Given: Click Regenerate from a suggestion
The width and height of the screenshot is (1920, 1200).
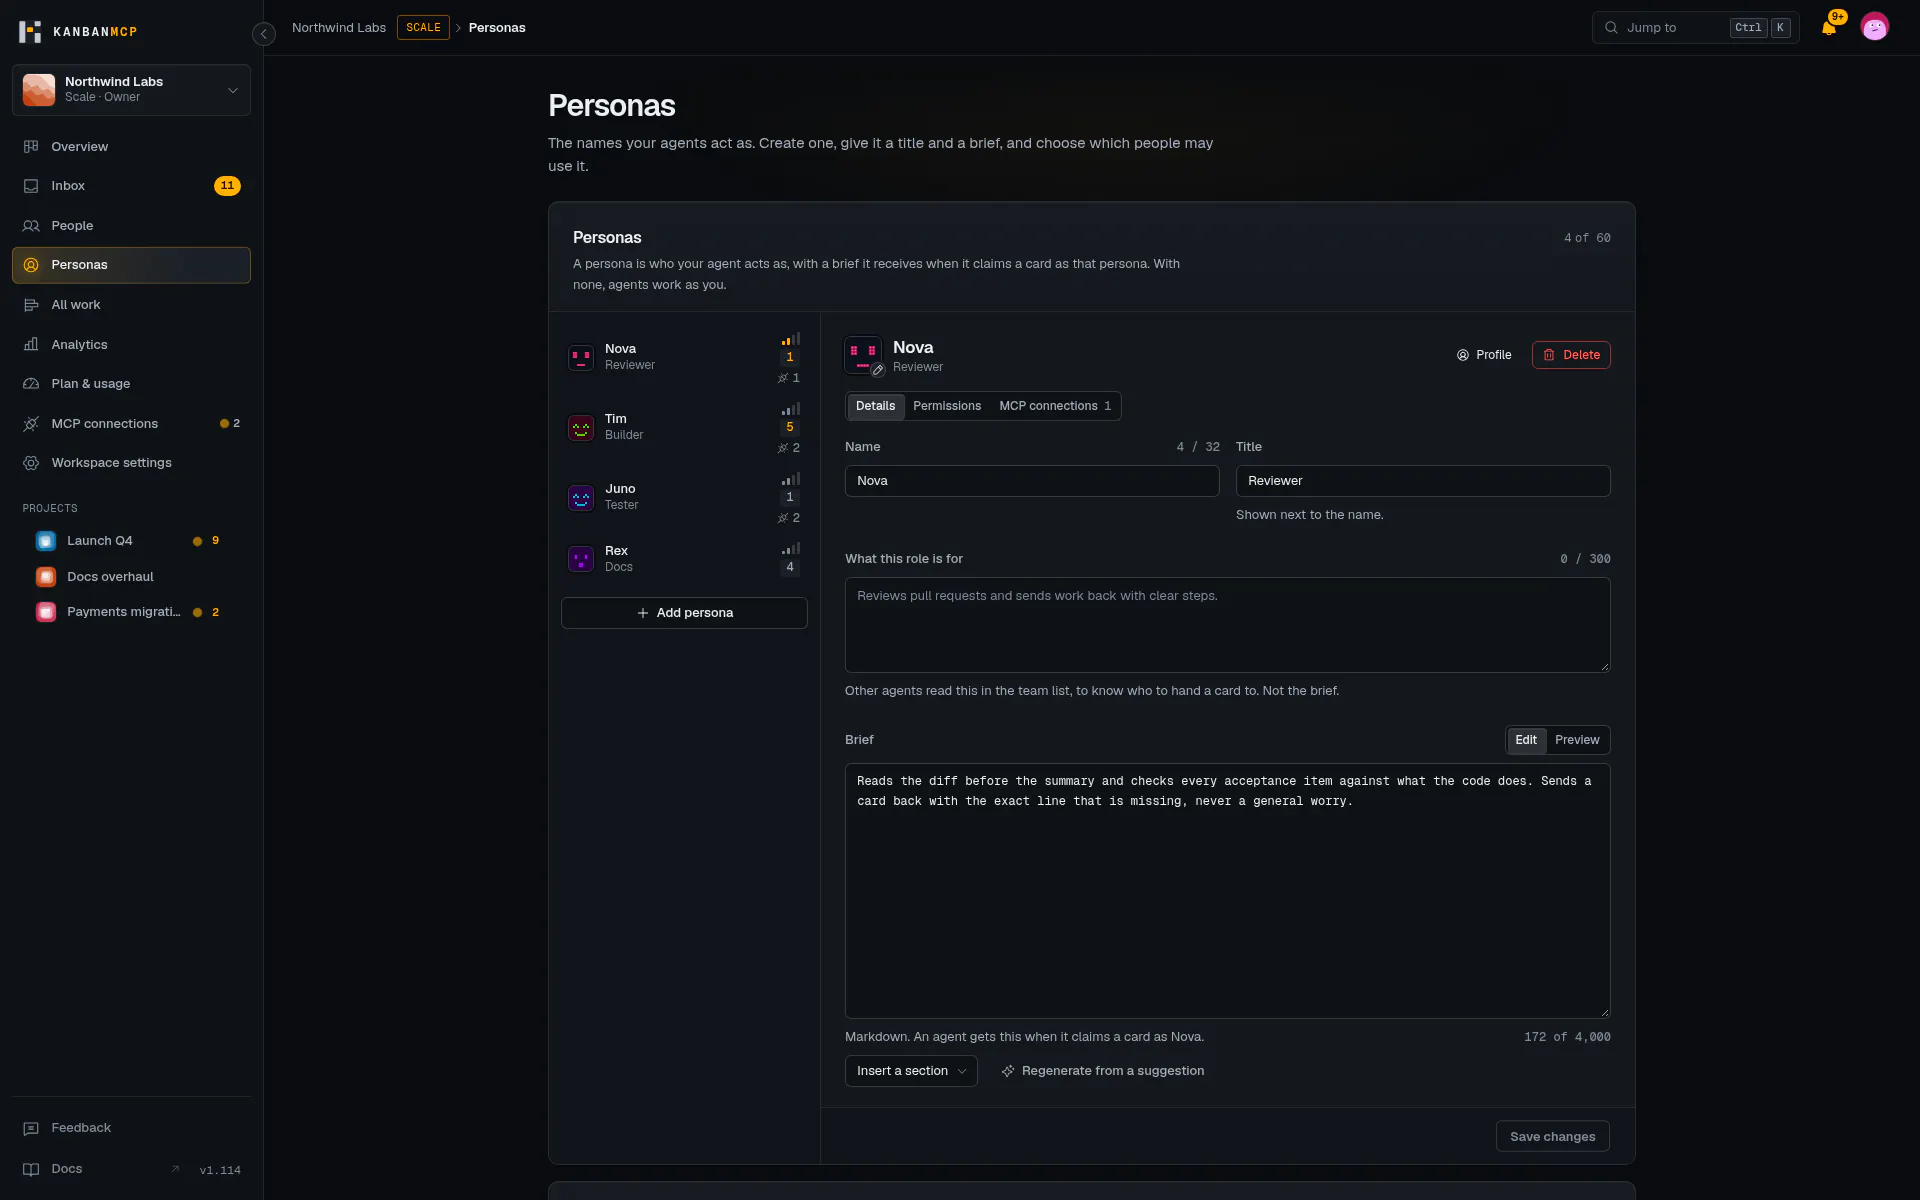Looking at the screenshot, I should point(1103,1071).
